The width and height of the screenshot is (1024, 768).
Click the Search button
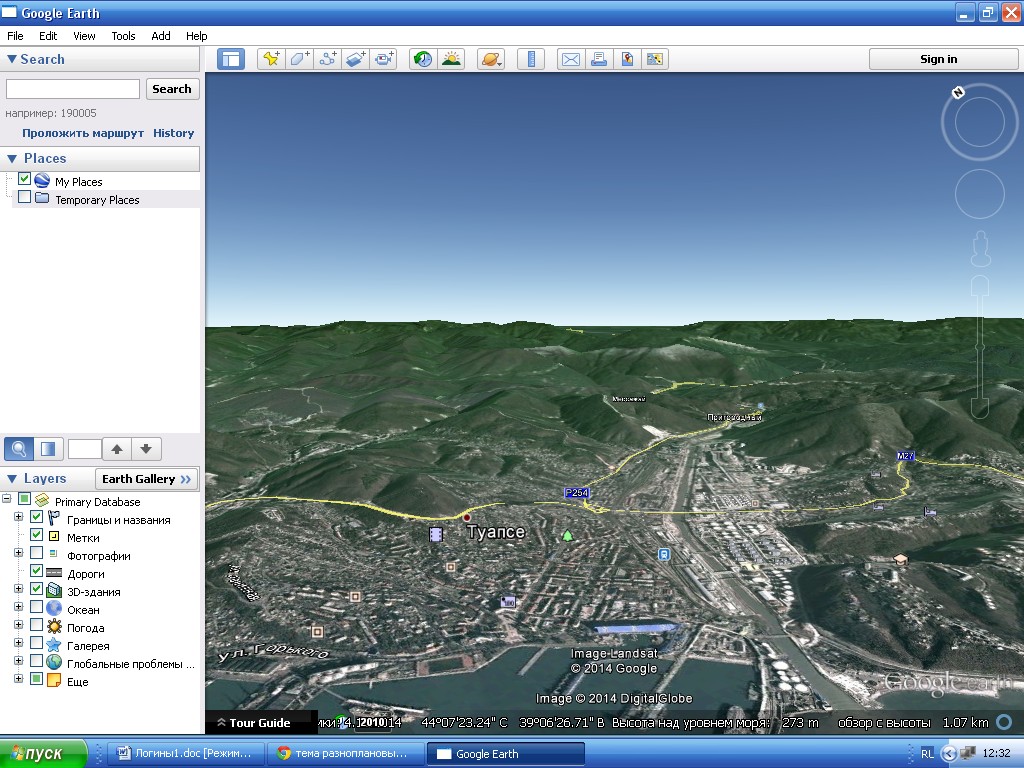(172, 89)
